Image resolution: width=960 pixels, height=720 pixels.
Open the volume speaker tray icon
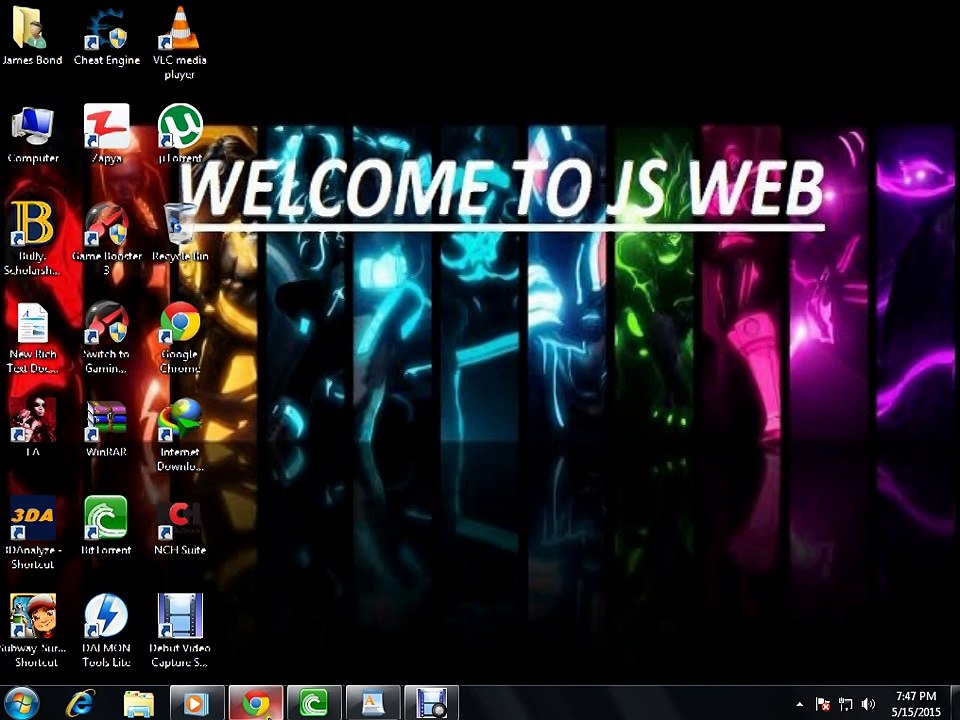pos(868,704)
